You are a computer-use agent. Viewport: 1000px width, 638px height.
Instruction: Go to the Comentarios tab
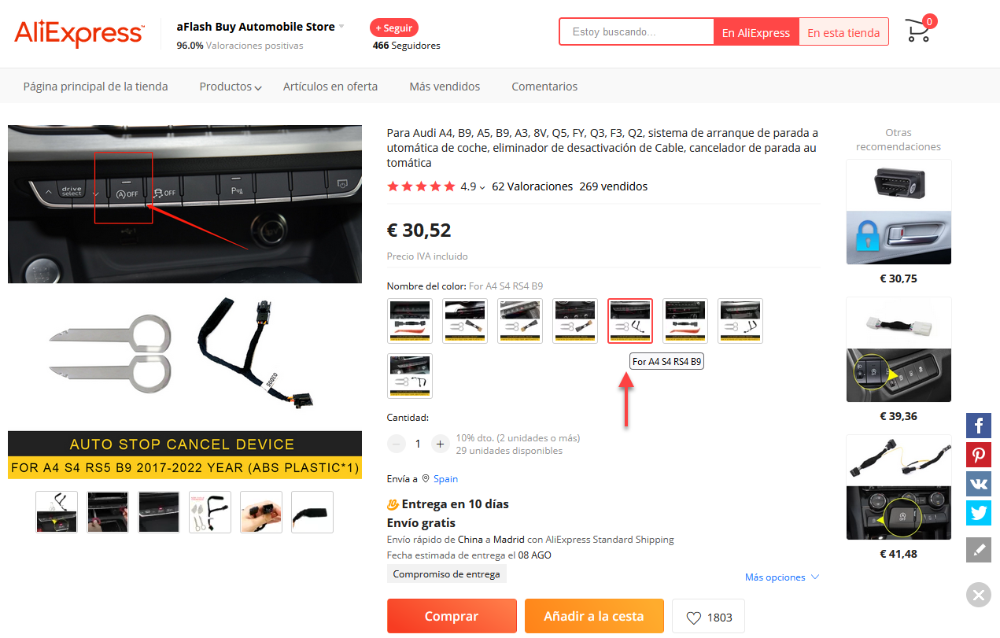(x=545, y=86)
